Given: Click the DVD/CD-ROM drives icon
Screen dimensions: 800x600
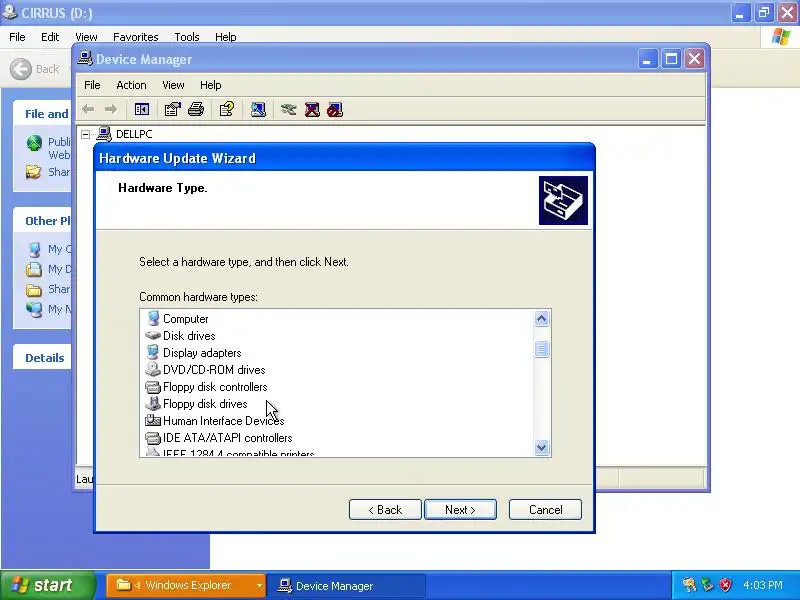Looking at the screenshot, I should (153, 369).
